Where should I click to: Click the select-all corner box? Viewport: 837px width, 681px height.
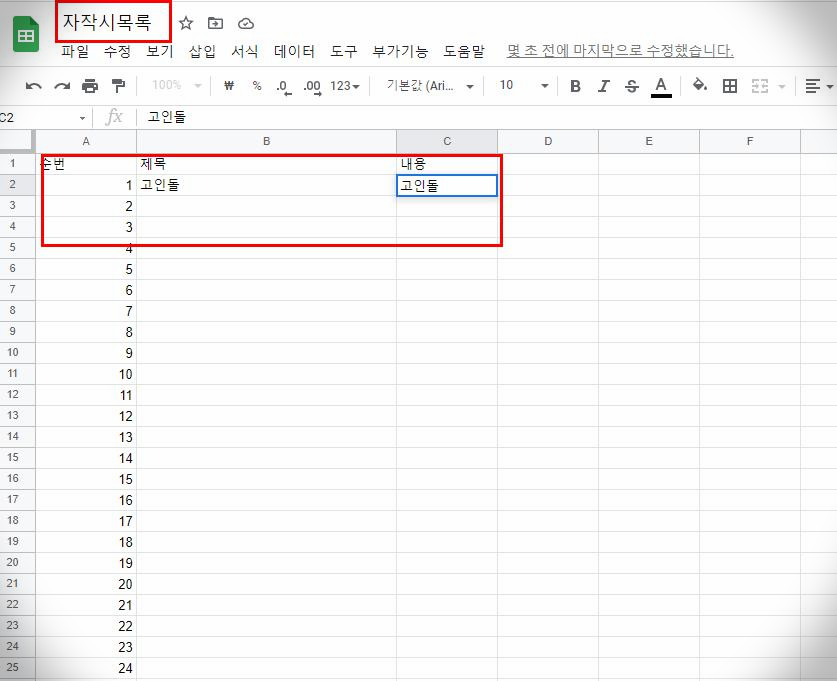click(x=18, y=141)
